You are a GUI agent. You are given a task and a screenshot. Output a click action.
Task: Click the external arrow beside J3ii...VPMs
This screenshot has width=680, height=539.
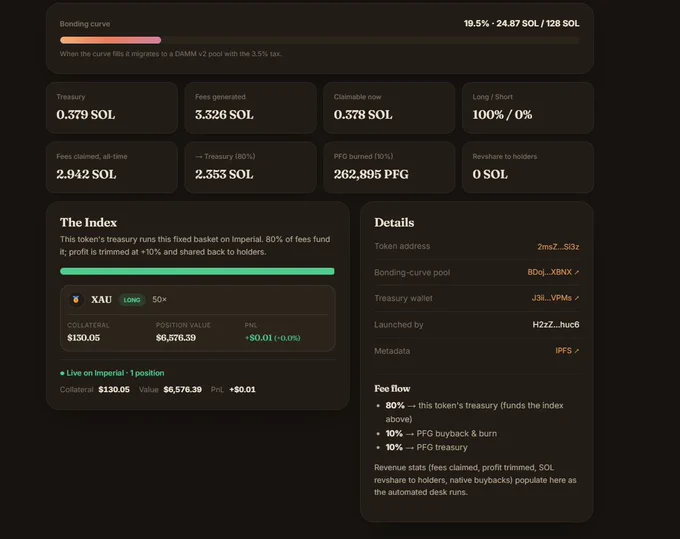[577, 298]
